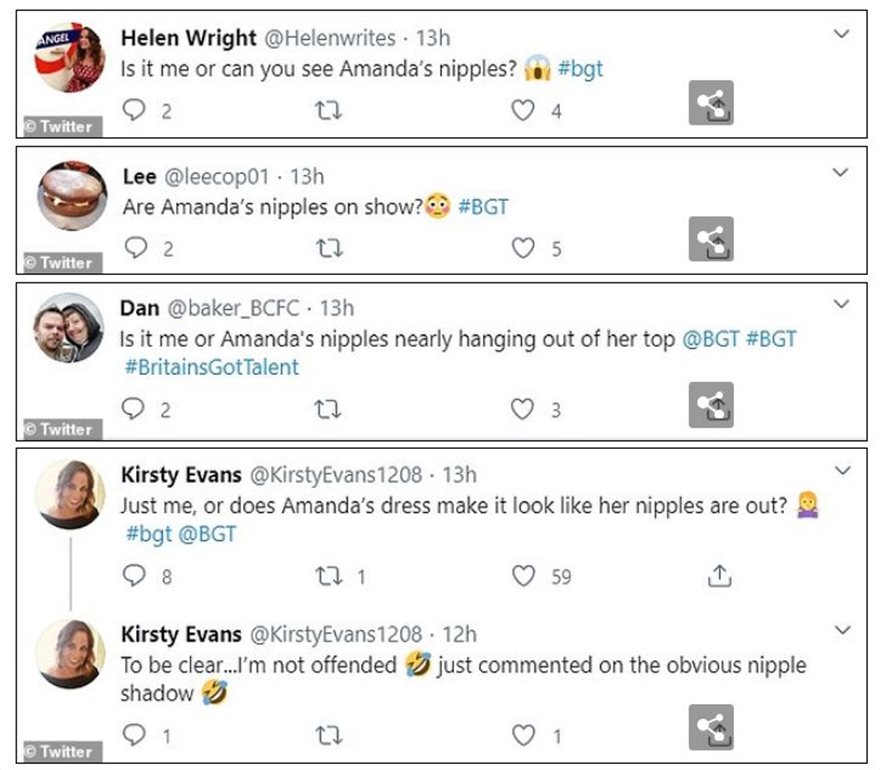The height and width of the screenshot is (770, 880).
Task: Like Dan's tweet with heart icon
Action: pyautogui.click(x=523, y=409)
